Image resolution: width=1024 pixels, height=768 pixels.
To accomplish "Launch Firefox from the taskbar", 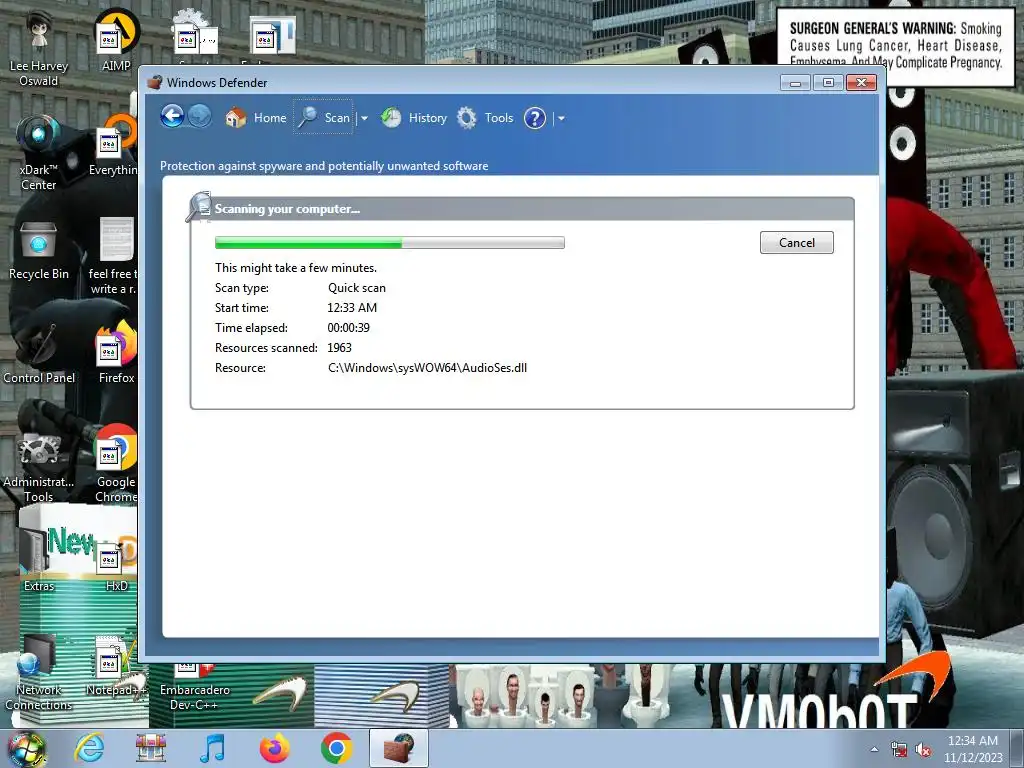I will point(274,748).
